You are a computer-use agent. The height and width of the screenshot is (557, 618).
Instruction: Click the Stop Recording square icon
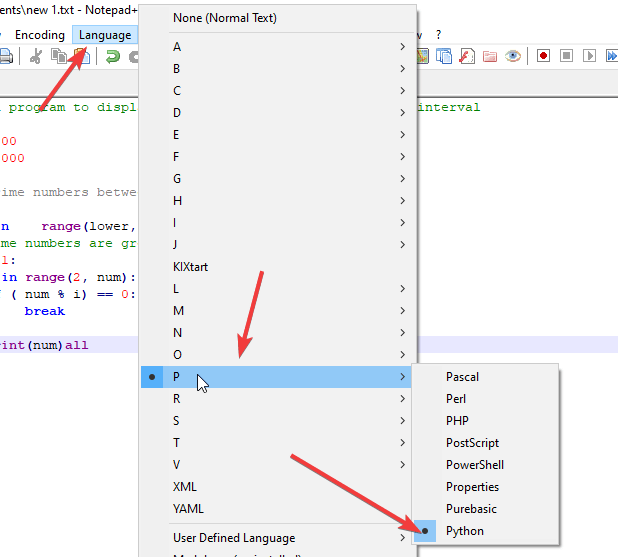(566, 56)
